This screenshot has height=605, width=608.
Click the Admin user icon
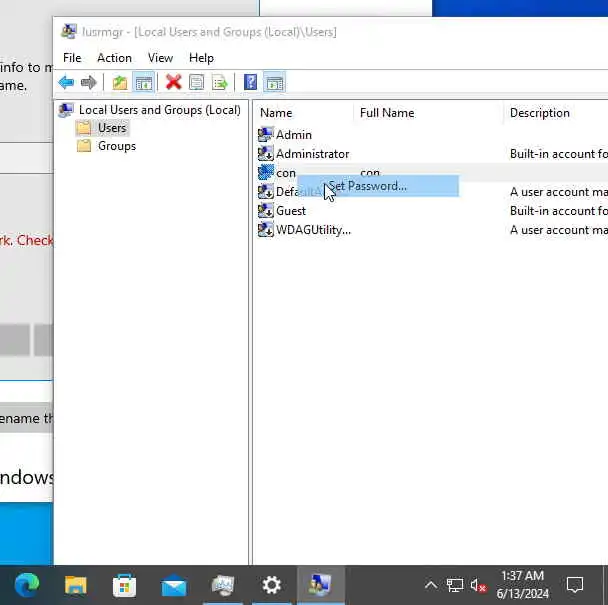266,135
